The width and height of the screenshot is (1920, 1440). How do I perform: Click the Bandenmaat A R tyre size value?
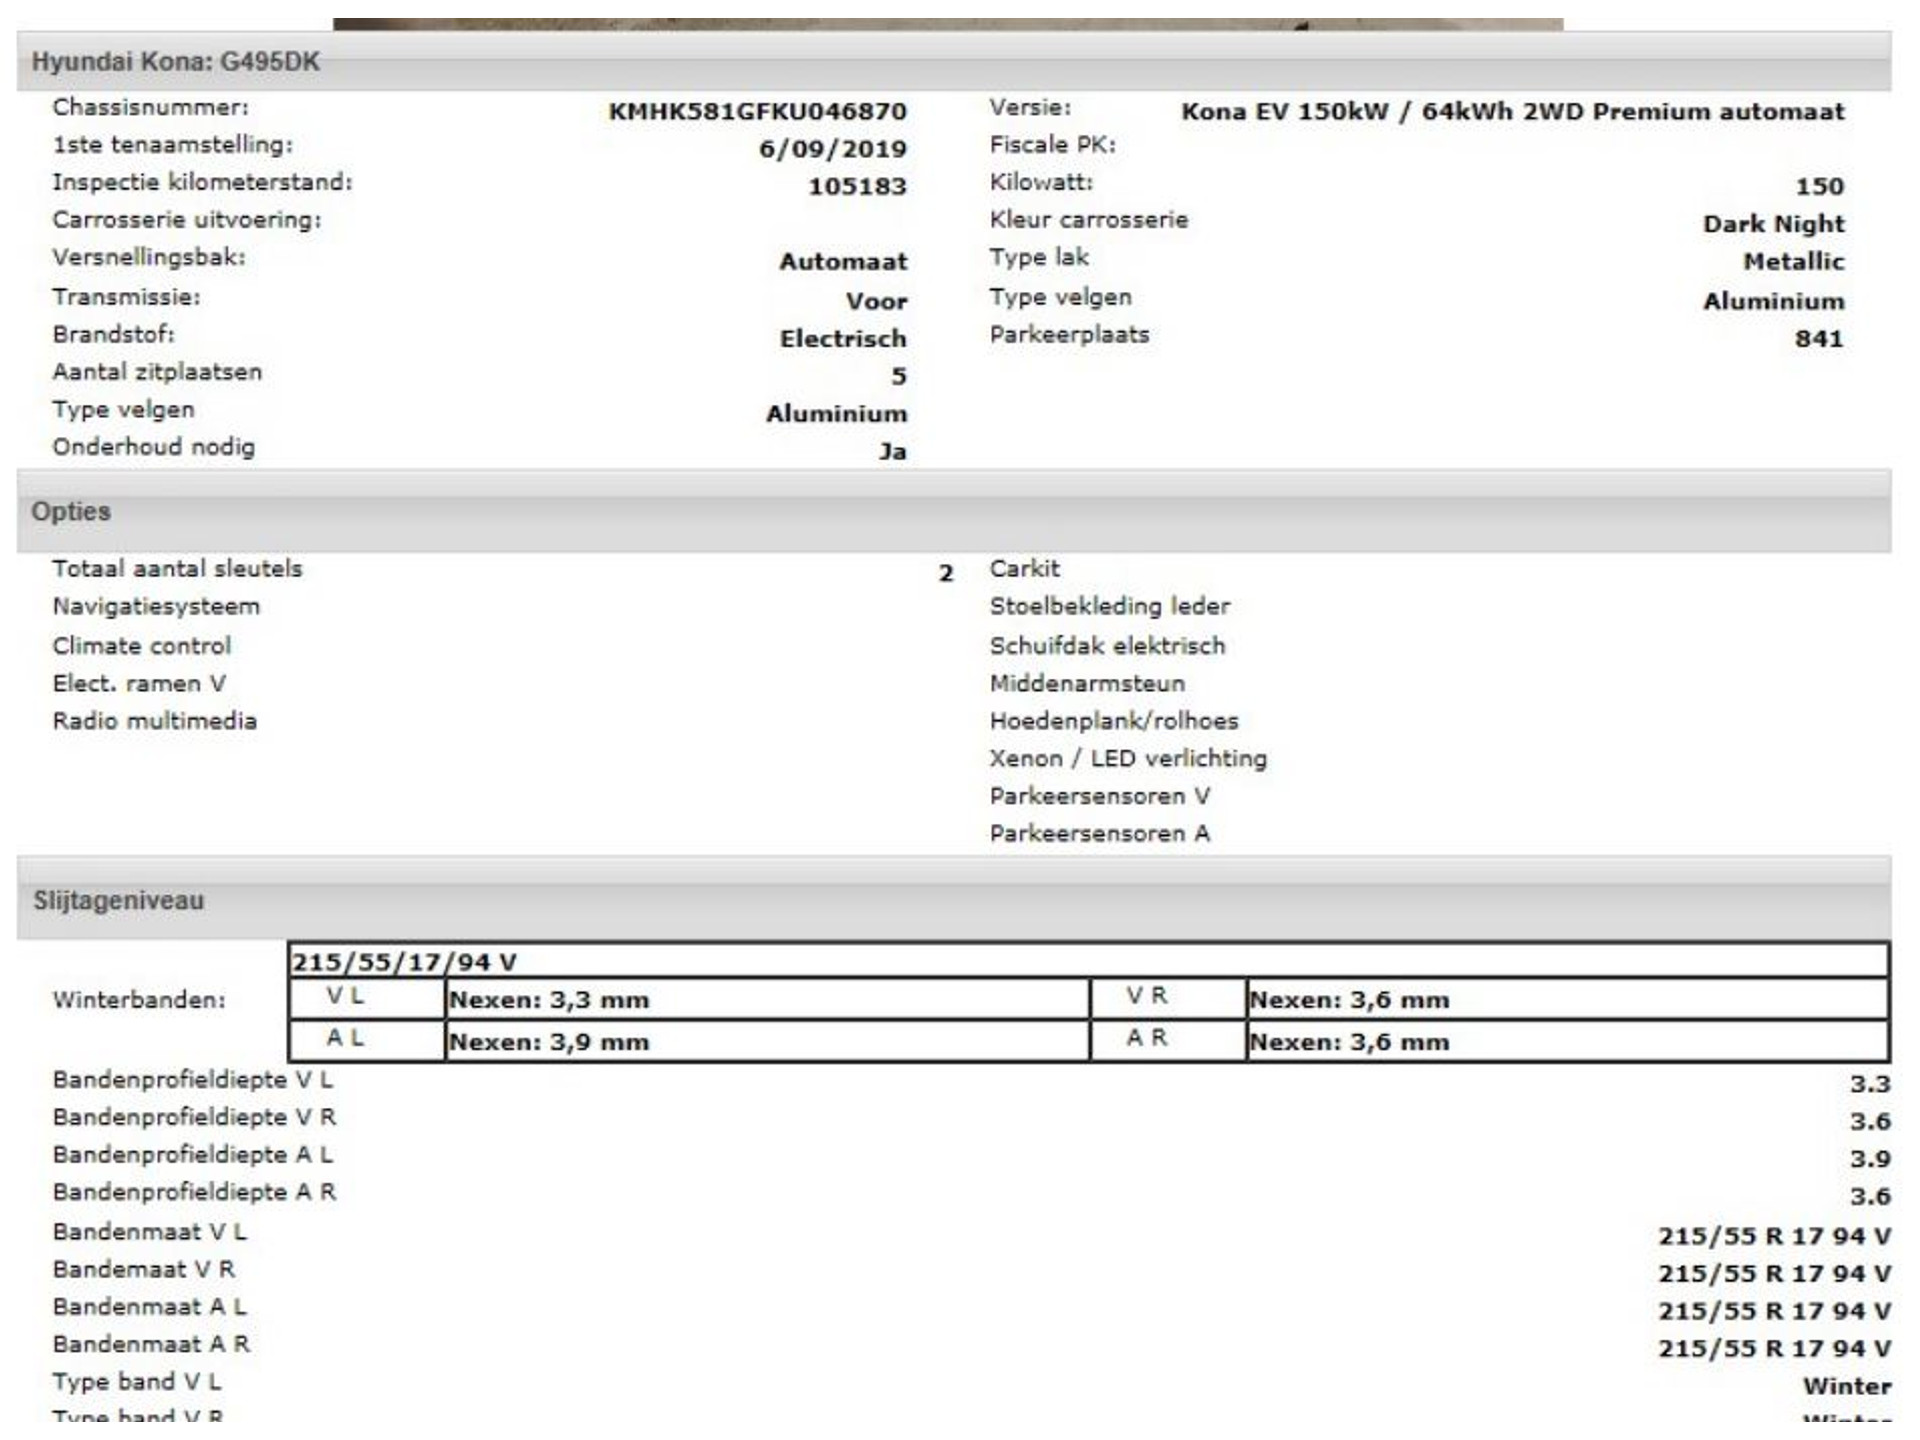[x=1774, y=1349]
